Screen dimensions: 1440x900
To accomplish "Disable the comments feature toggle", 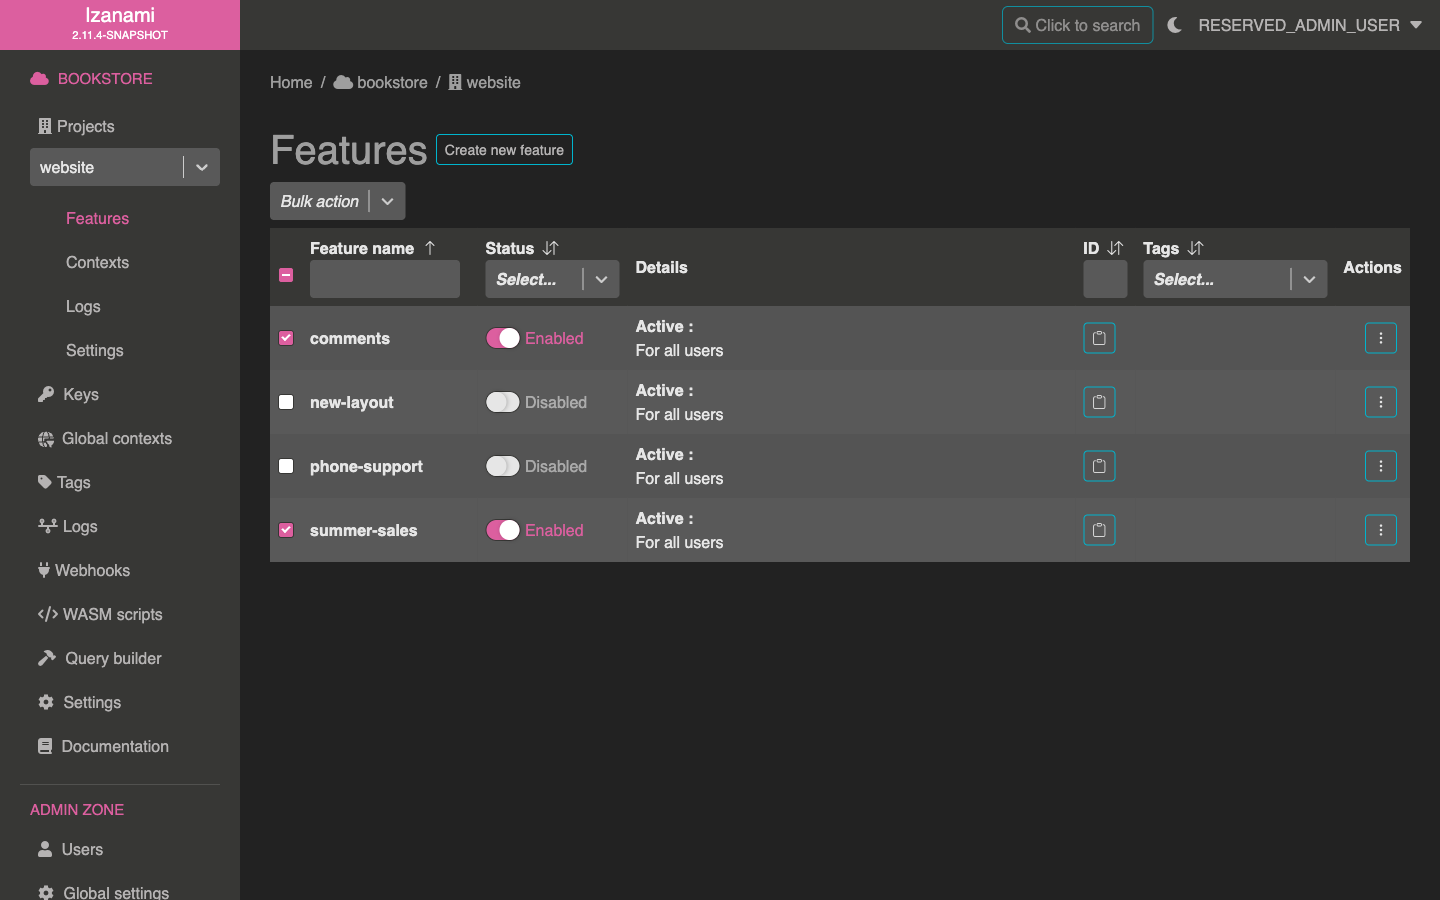I will [503, 338].
